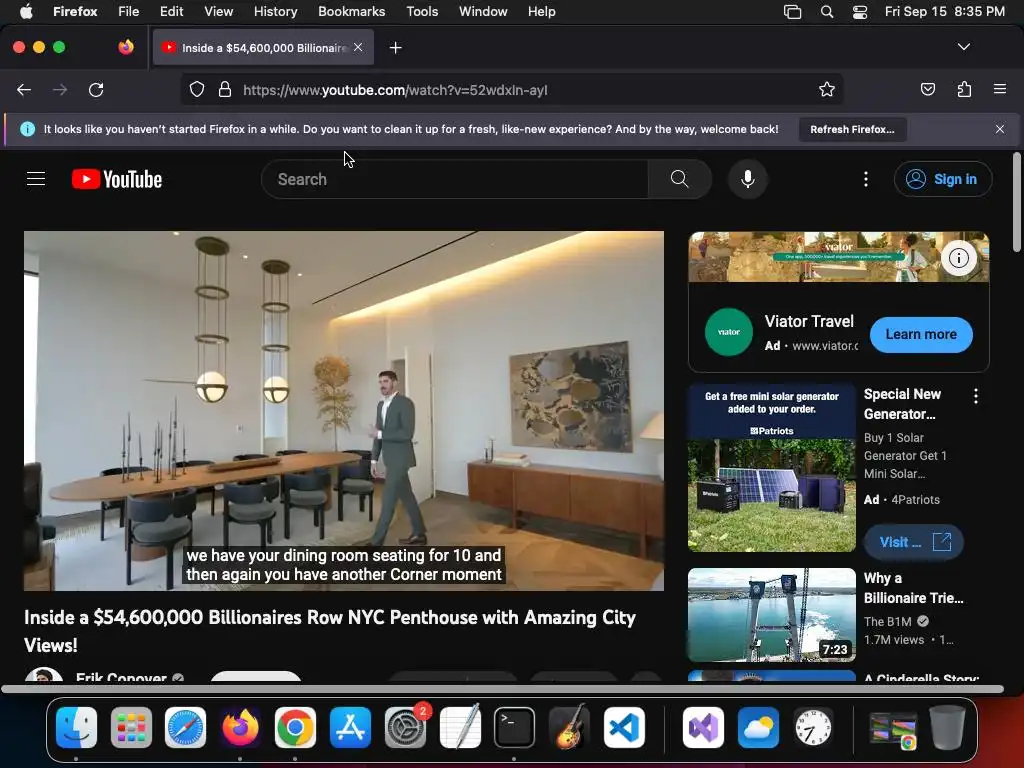Screen dimensions: 1024x768
Task: Open Firefox application menu
Action: pos(1000,89)
